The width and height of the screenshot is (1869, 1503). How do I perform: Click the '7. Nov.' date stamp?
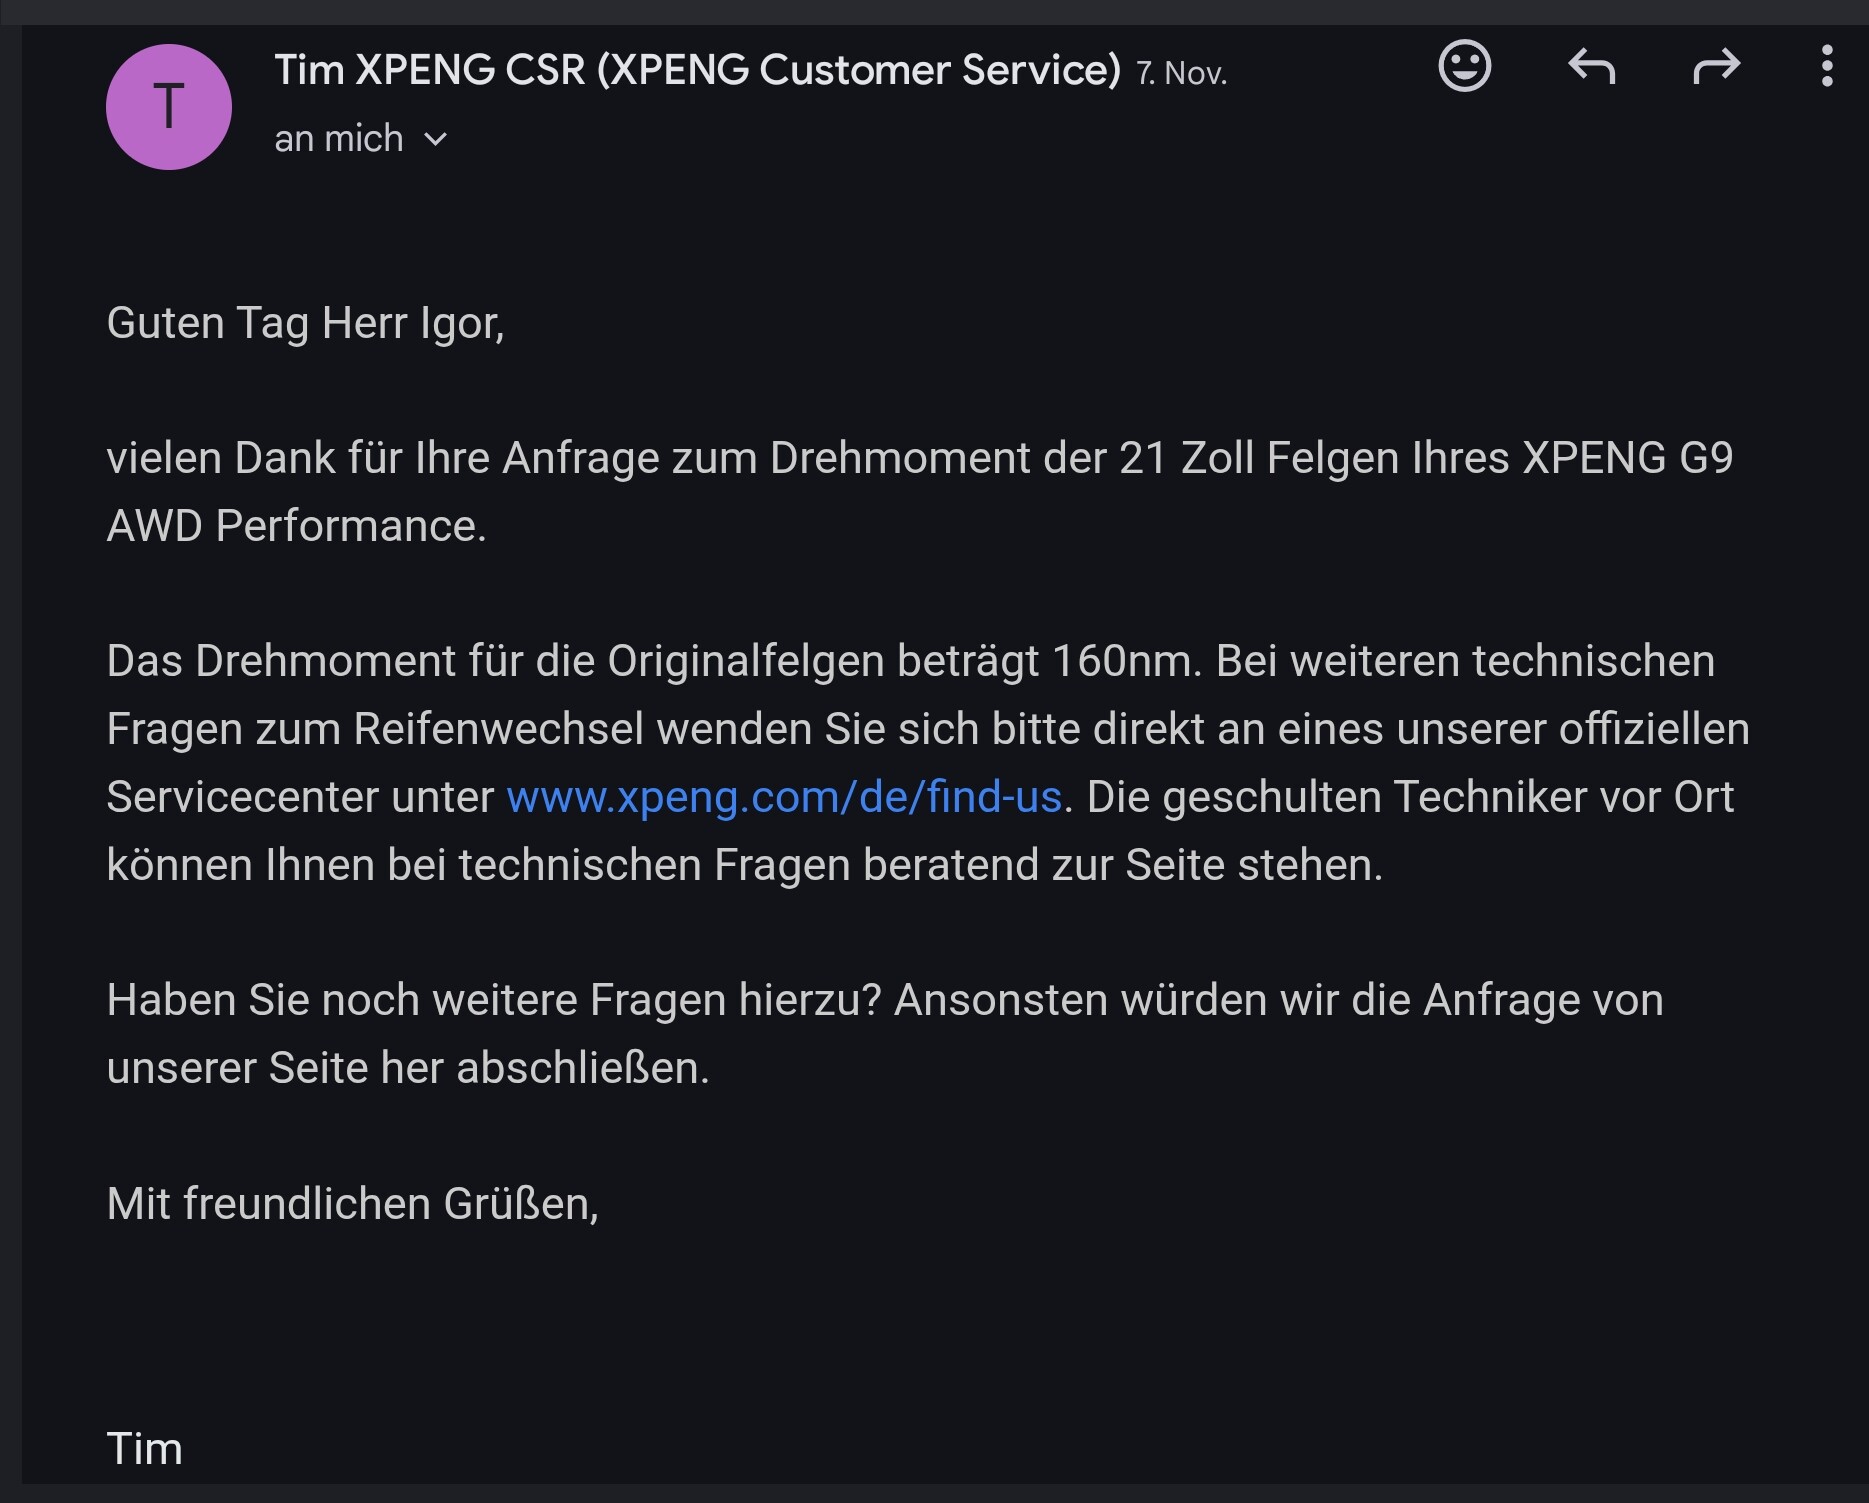pyautogui.click(x=1181, y=73)
